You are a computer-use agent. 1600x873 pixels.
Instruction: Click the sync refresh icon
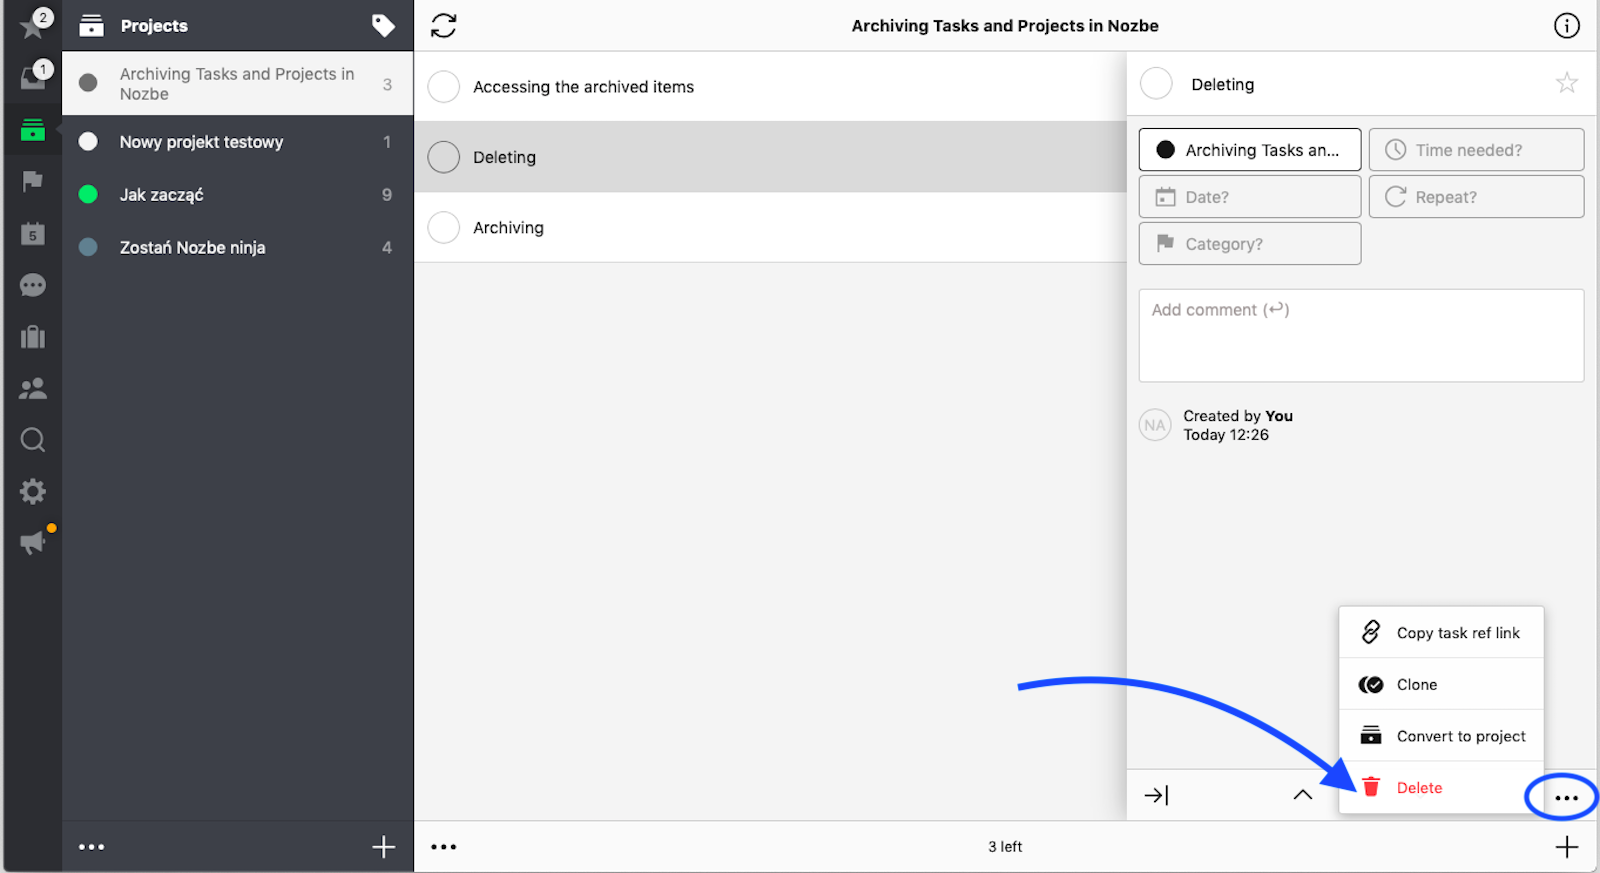pos(444,25)
